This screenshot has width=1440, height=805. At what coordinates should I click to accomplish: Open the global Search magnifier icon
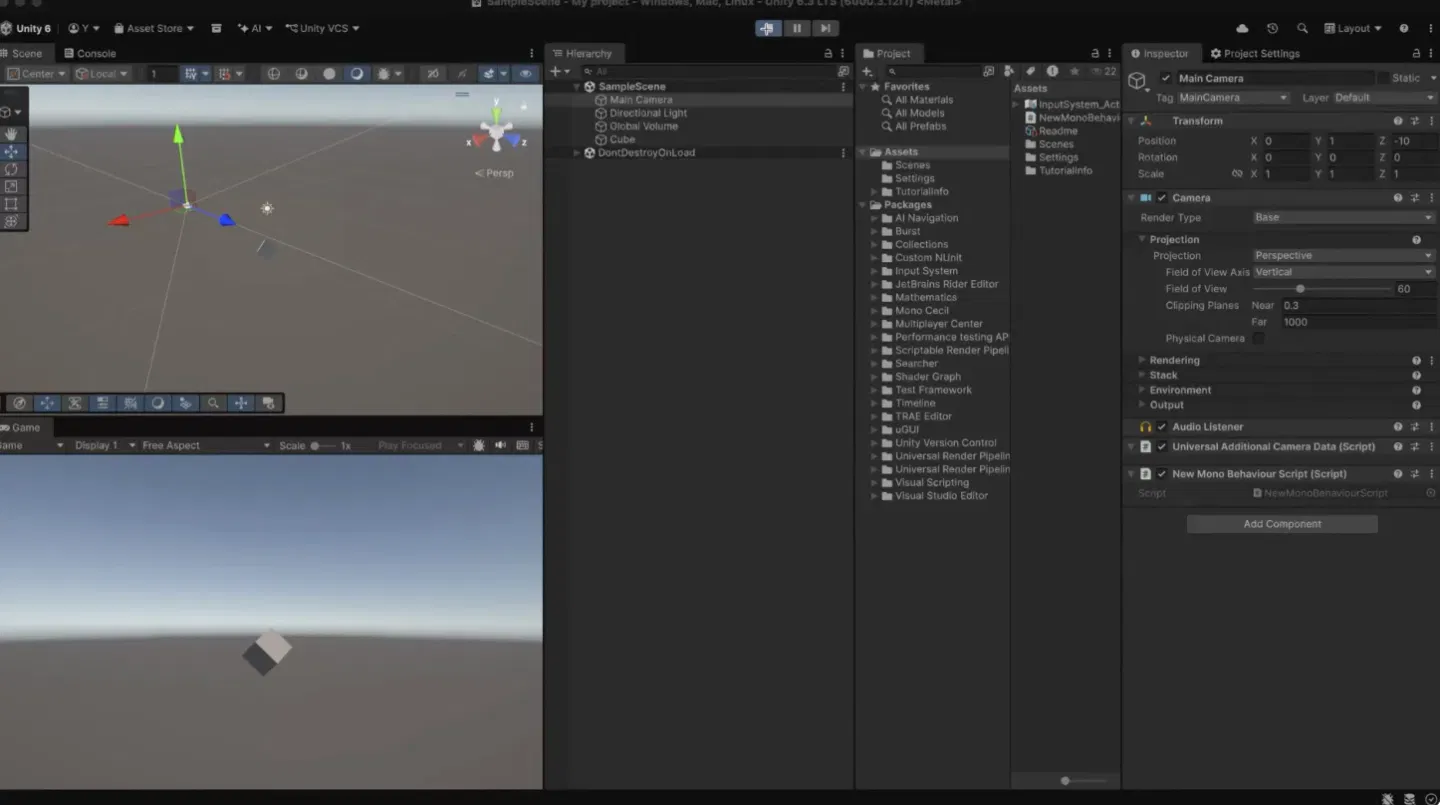[x=1302, y=29]
